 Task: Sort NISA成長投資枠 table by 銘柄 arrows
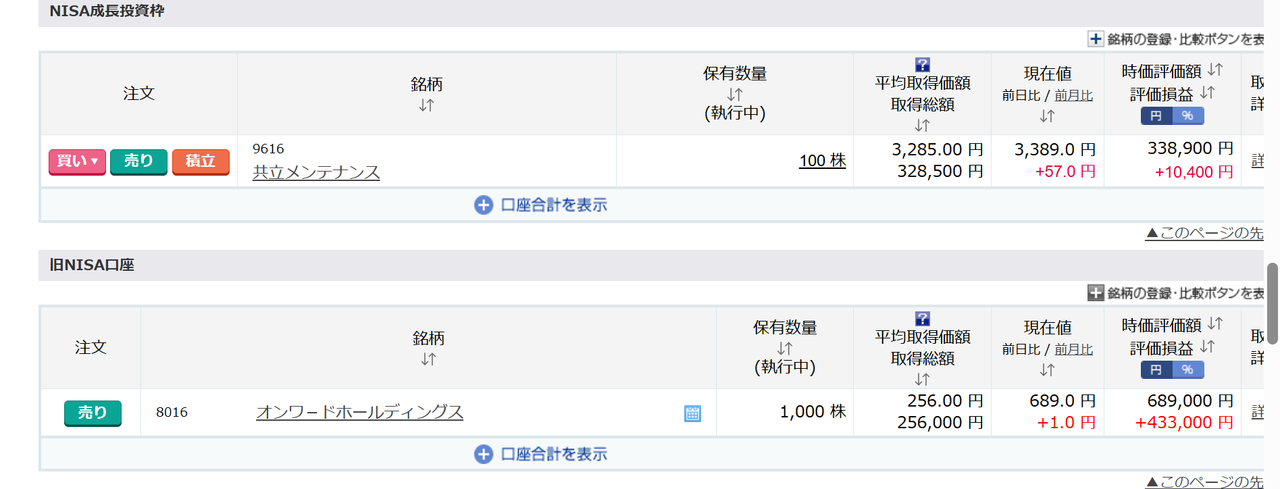point(427,104)
